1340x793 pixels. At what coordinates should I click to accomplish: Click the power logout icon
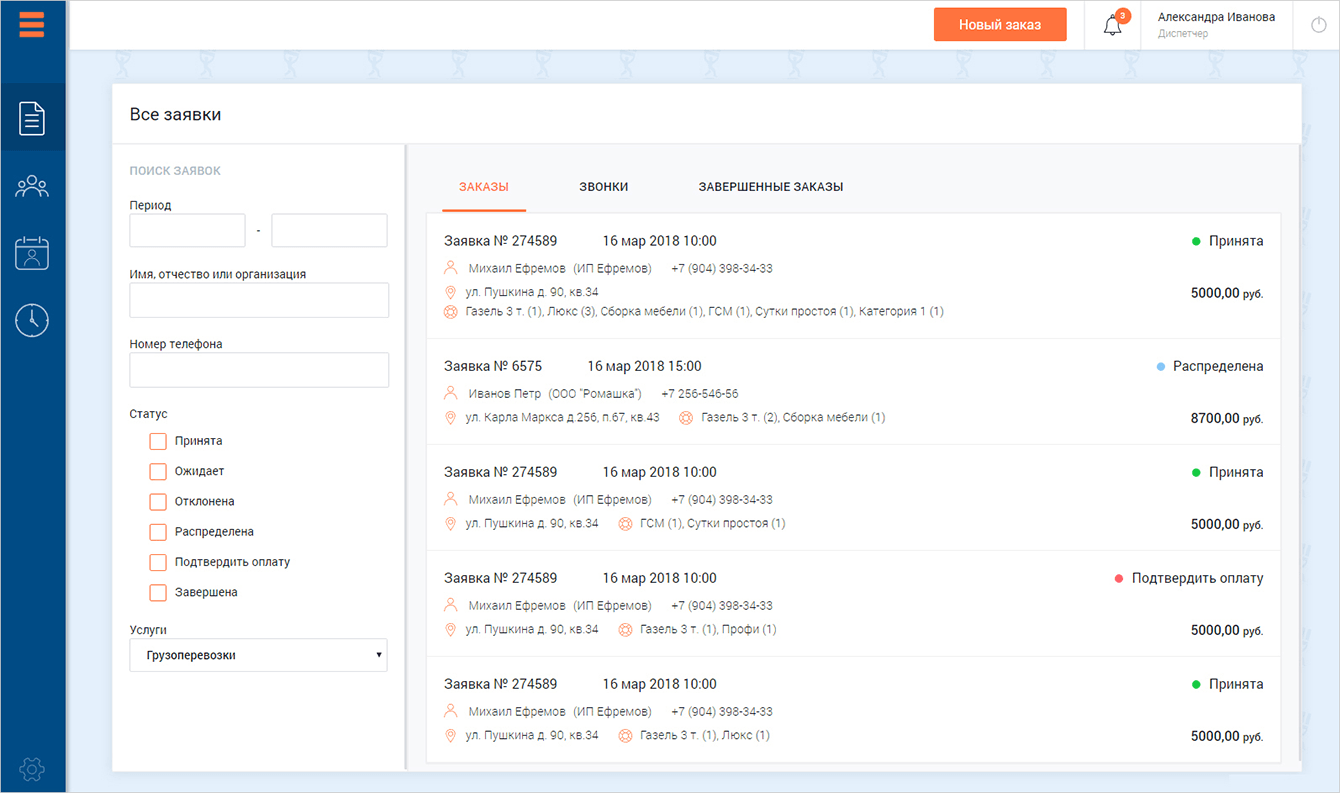pos(1318,25)
